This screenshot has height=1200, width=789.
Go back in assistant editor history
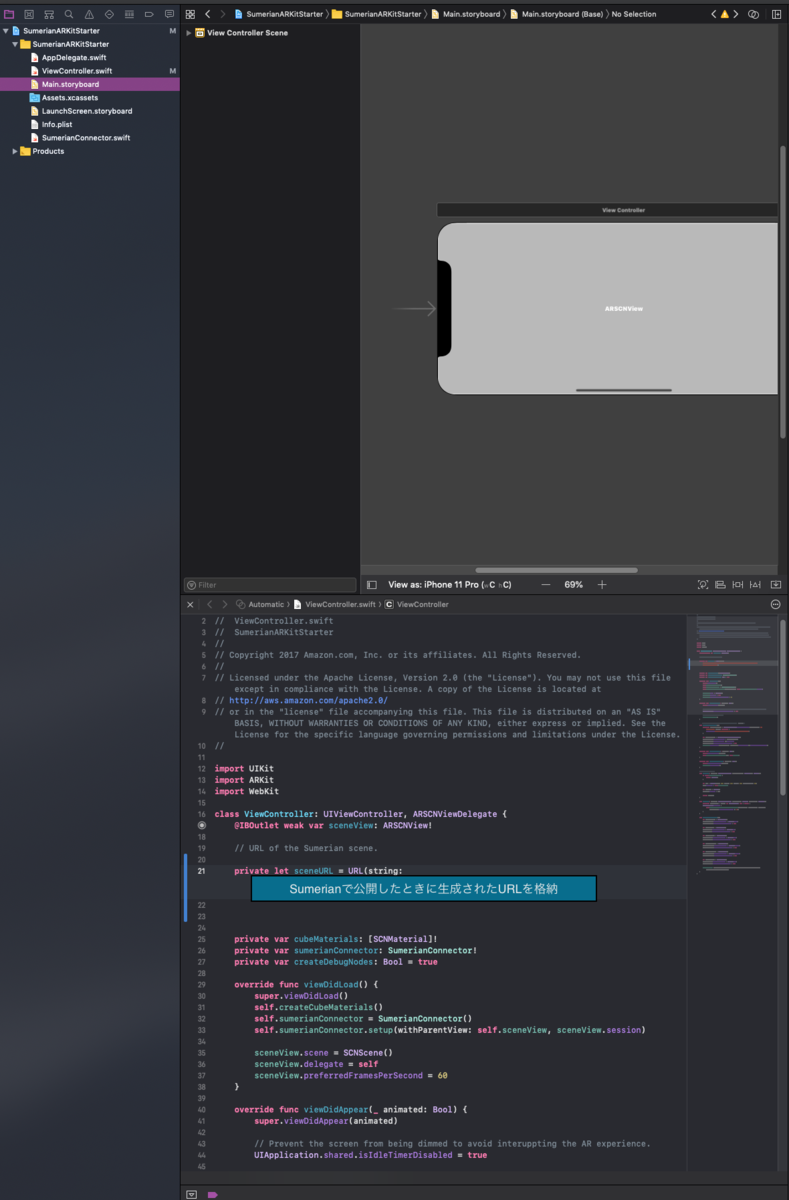pyautogui.click(x=209, y=604)
